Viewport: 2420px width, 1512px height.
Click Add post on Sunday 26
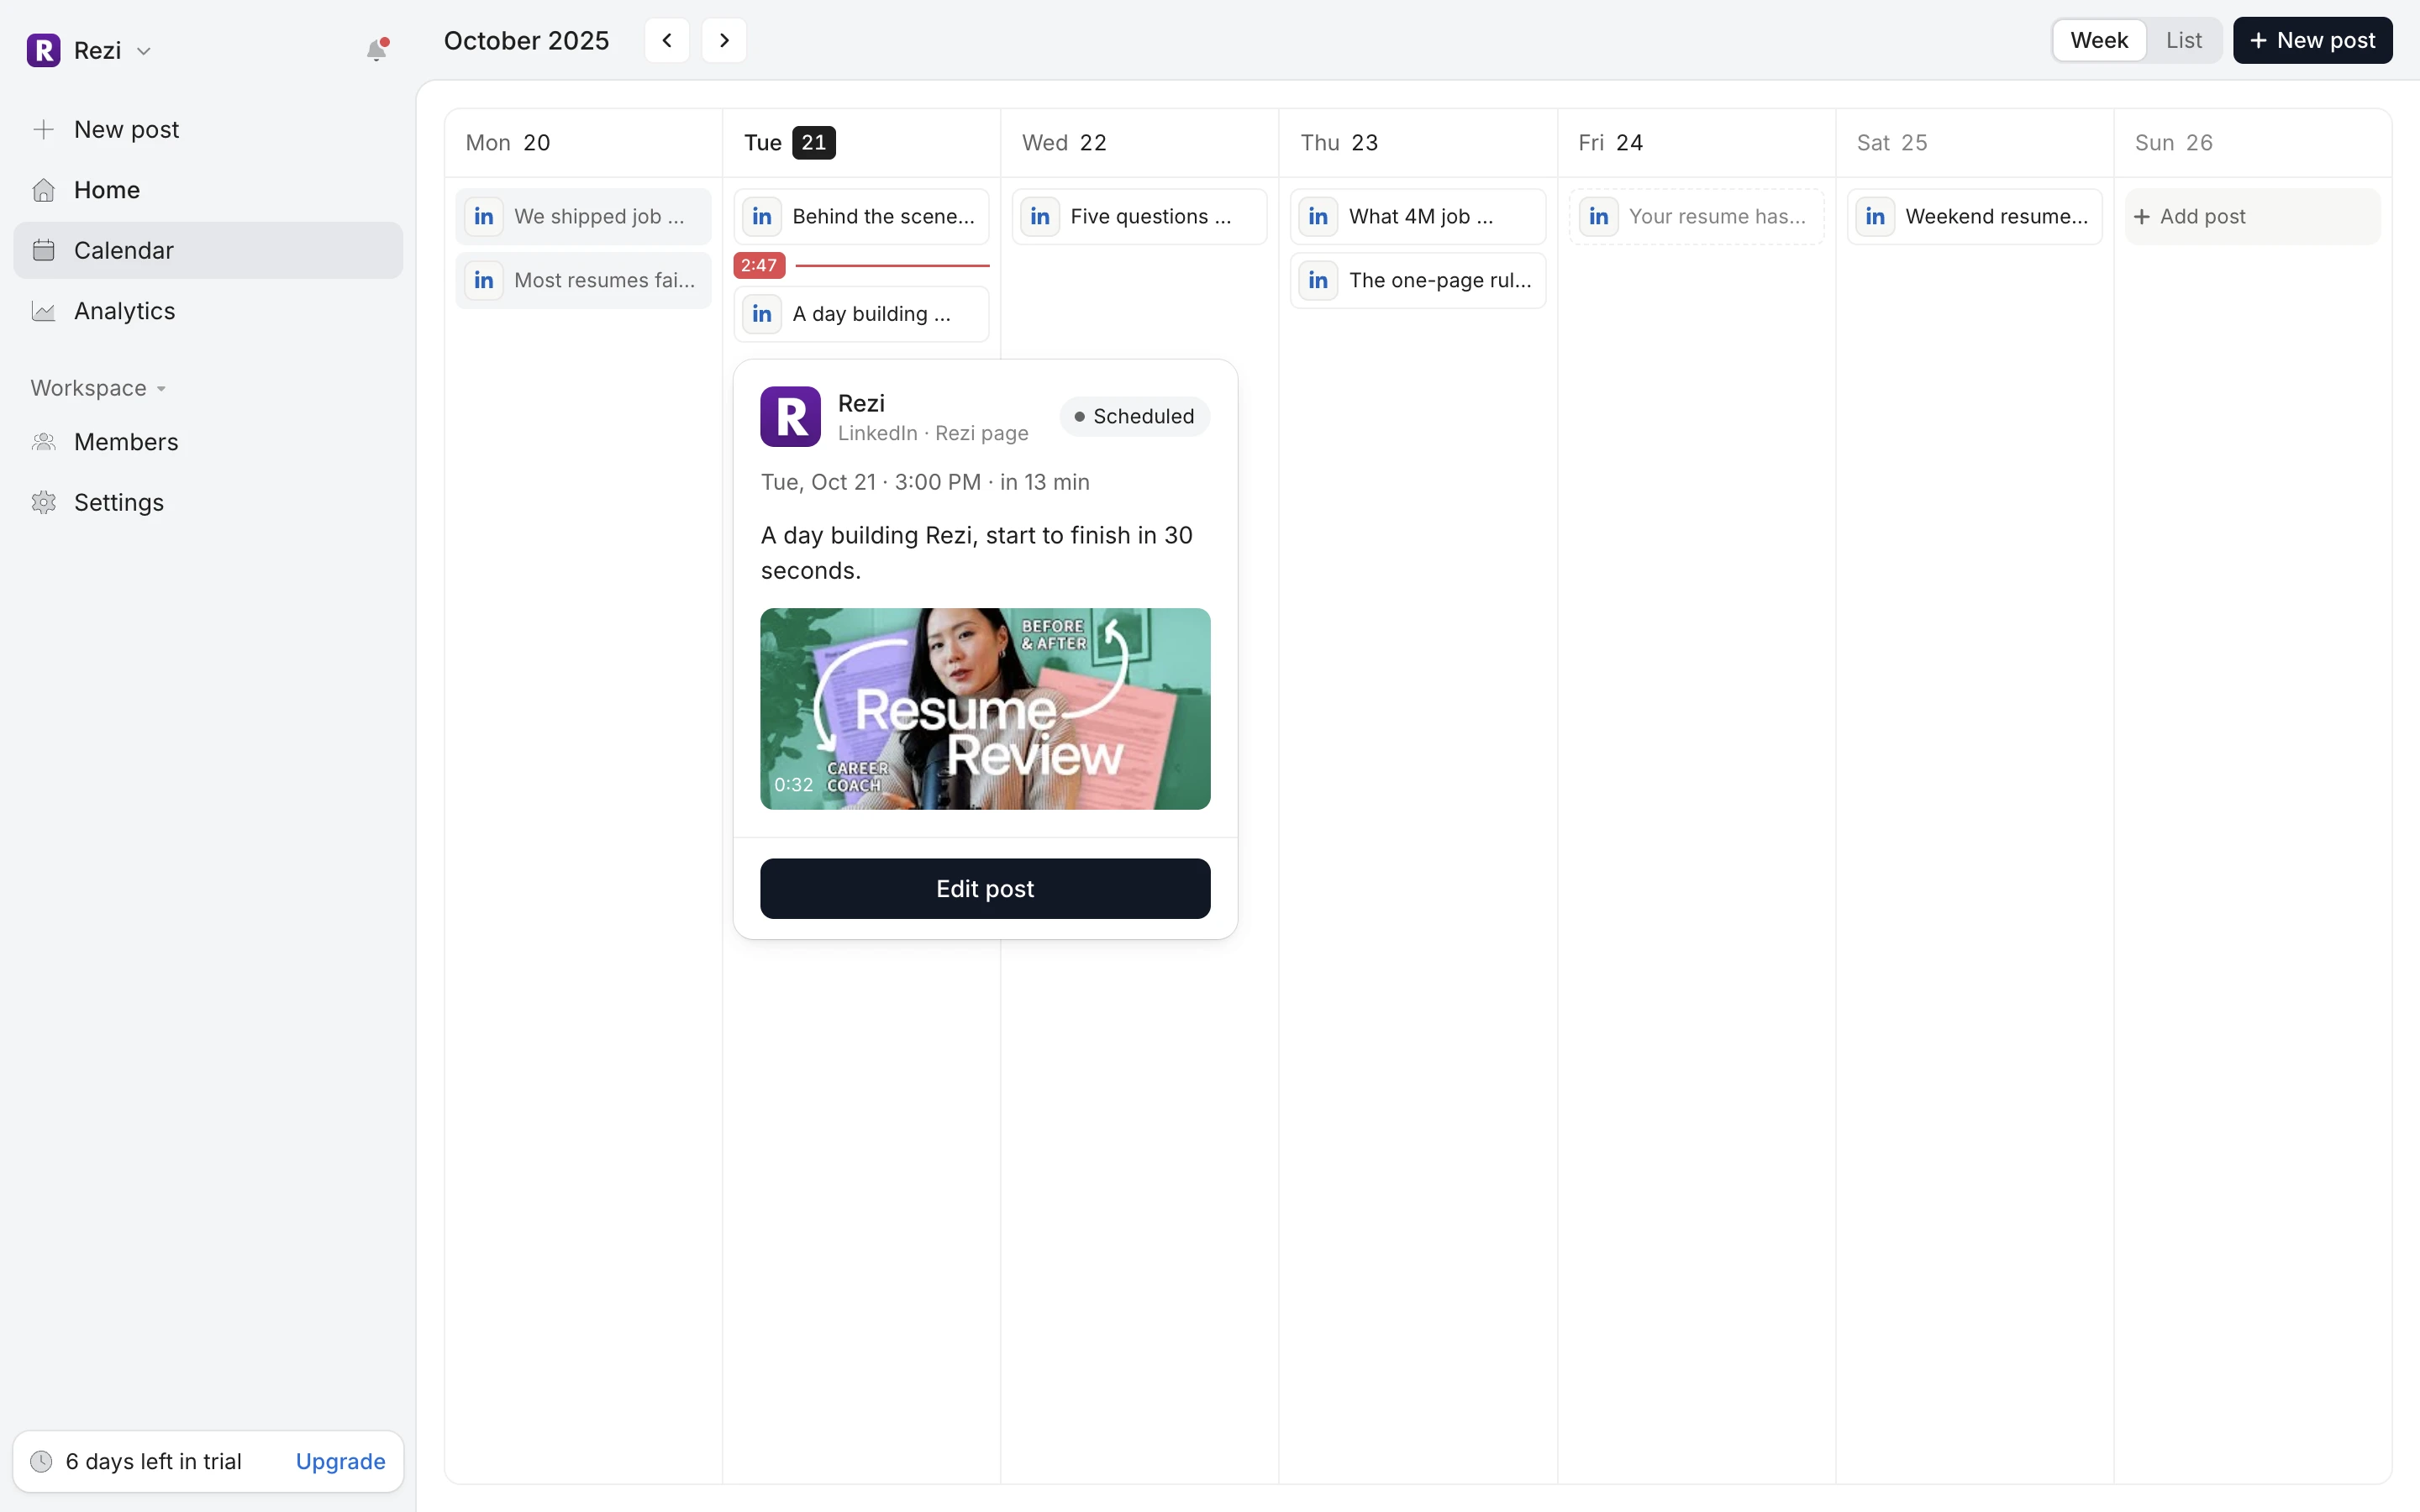click(x=2252, y=216)
